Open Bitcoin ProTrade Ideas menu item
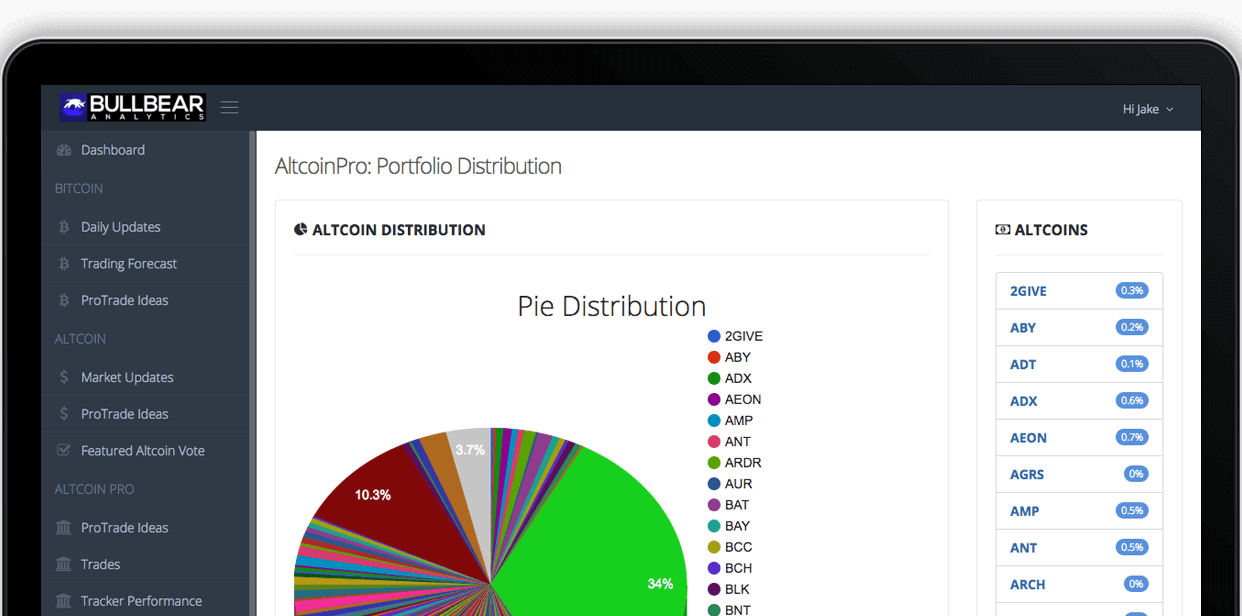 coord(124,300)
